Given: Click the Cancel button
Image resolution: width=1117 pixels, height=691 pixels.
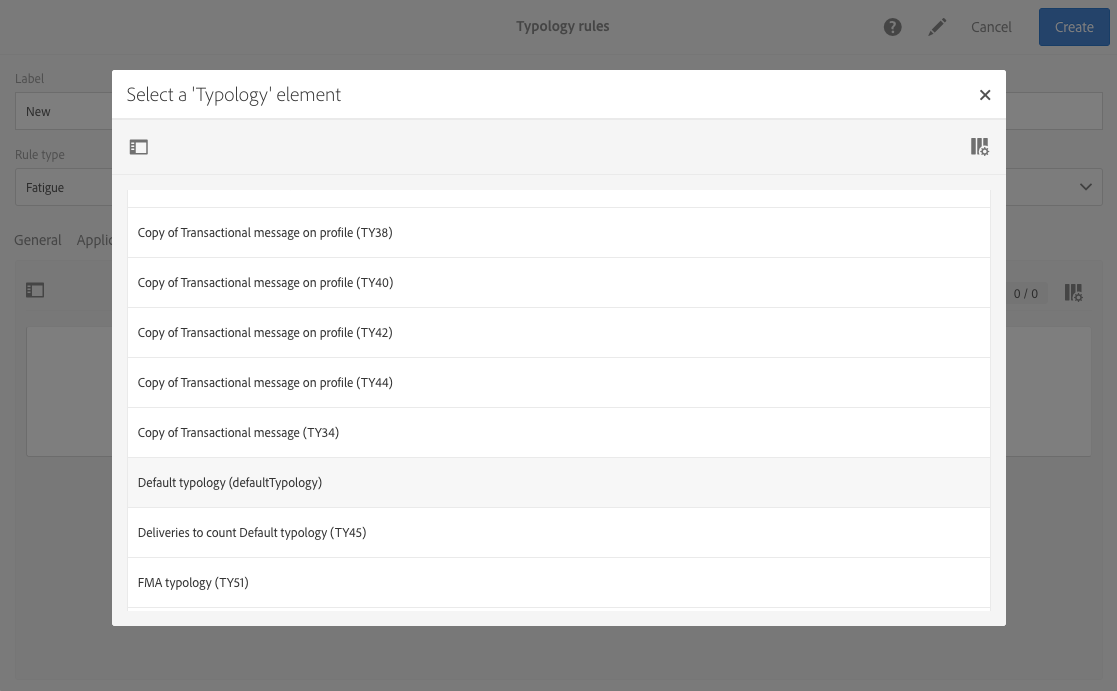Looking at the screenshot, I should pos(991,27).
